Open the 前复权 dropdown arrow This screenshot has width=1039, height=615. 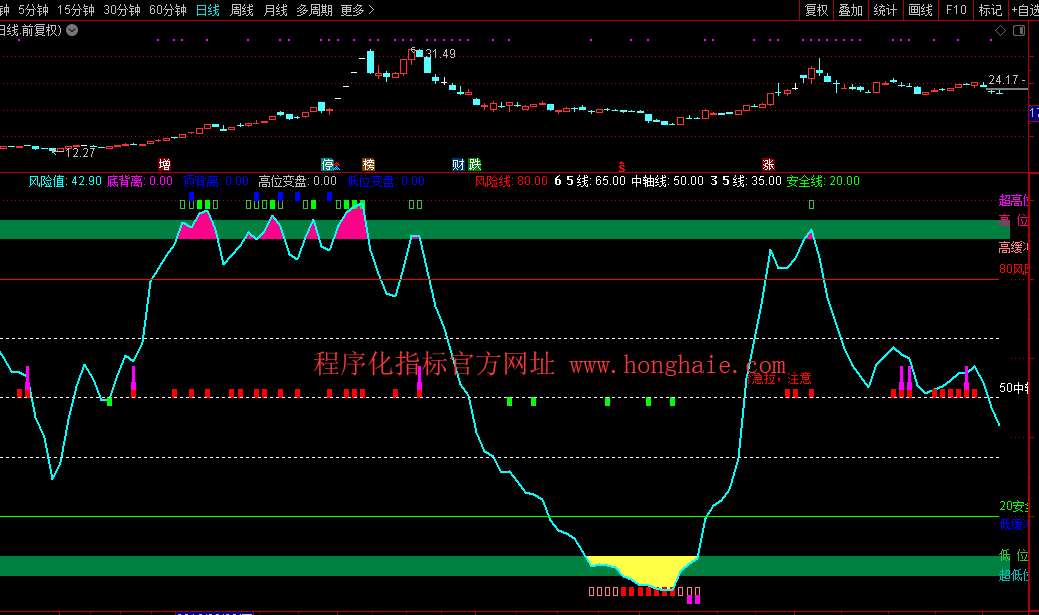(72, 30)
